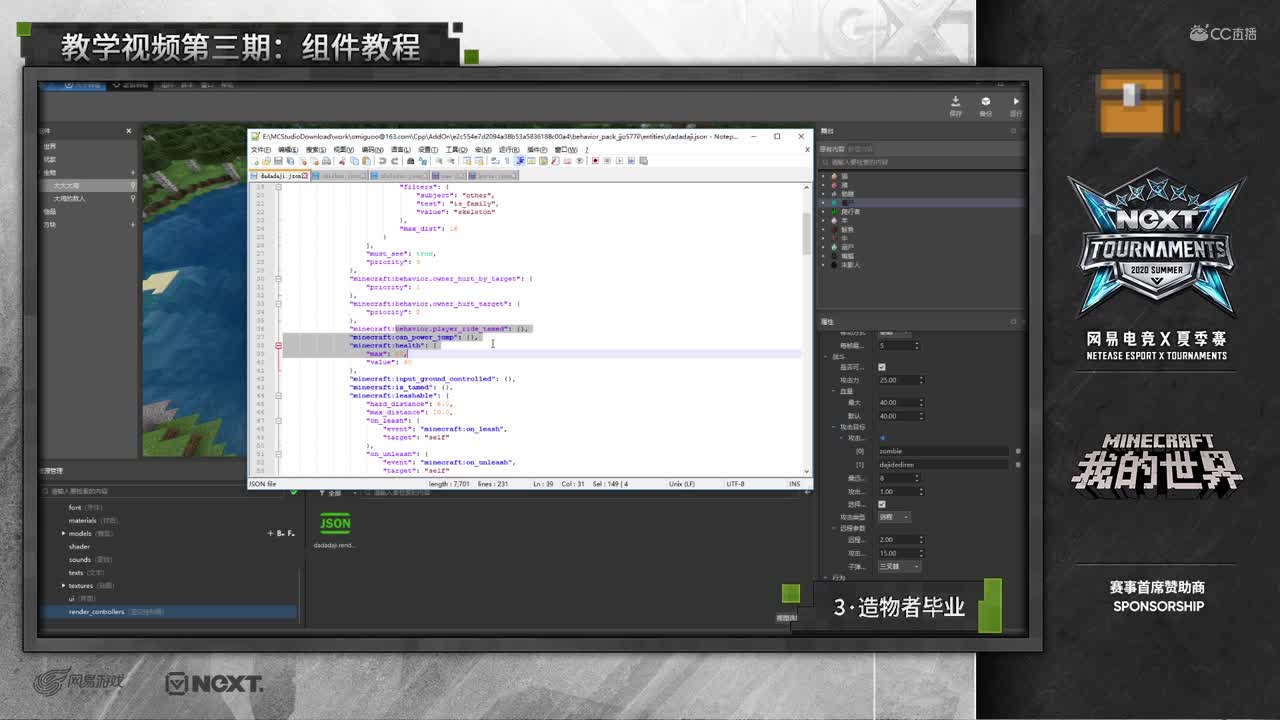This screenshot has width=1280, height=720.
Task: Expand the models folder in resource tree
Action: click(x=64, y=534)
